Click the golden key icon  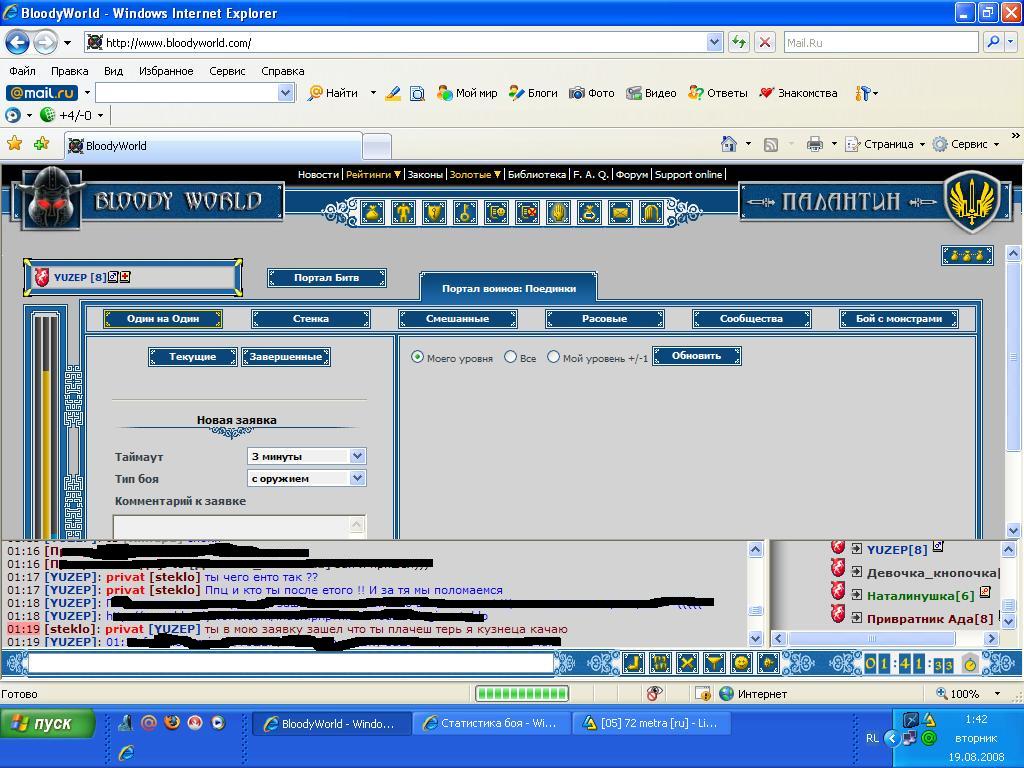point(465,212)
